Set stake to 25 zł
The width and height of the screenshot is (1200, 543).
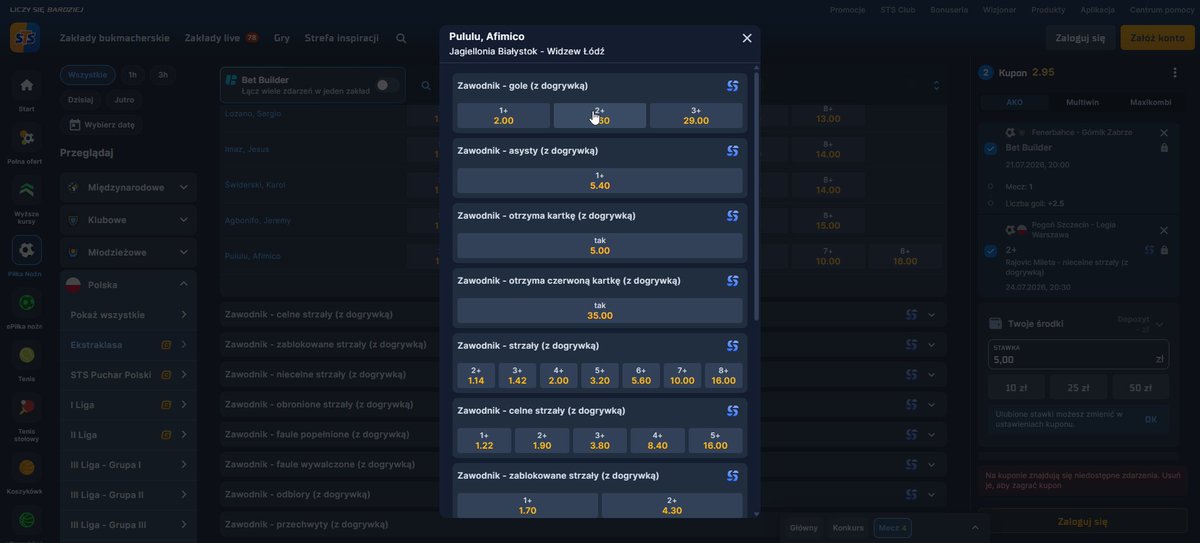1079,387
